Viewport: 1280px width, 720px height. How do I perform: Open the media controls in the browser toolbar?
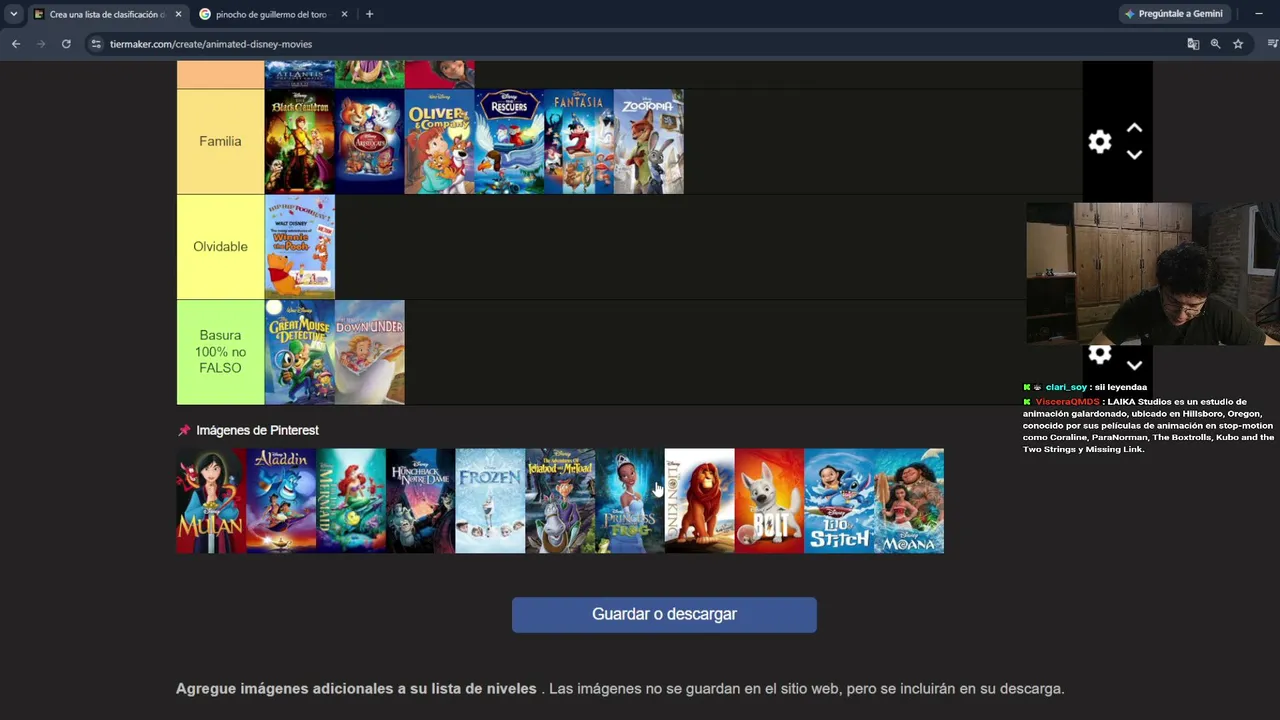[x=1272, y=44]
